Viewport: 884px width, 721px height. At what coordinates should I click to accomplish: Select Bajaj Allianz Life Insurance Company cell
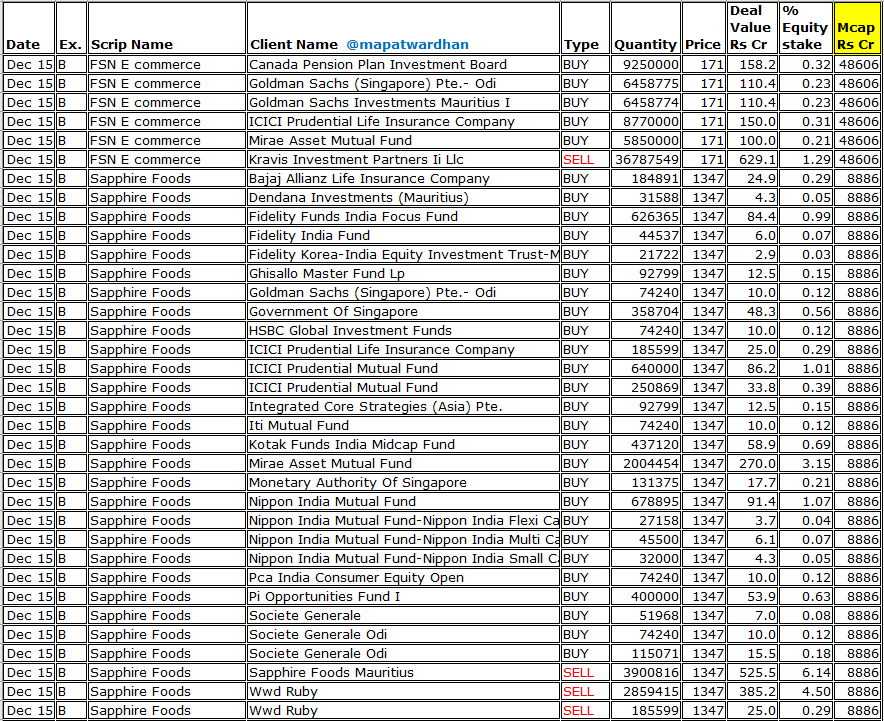point(403,178)
